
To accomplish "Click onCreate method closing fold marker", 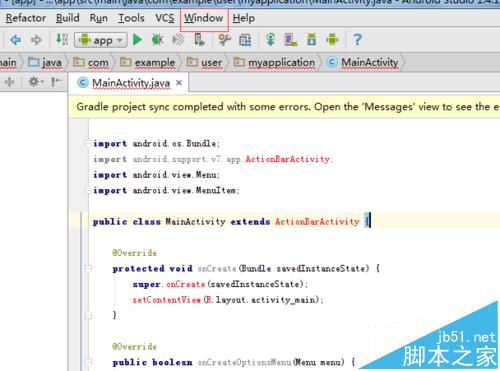I will (x=88, y=315).
